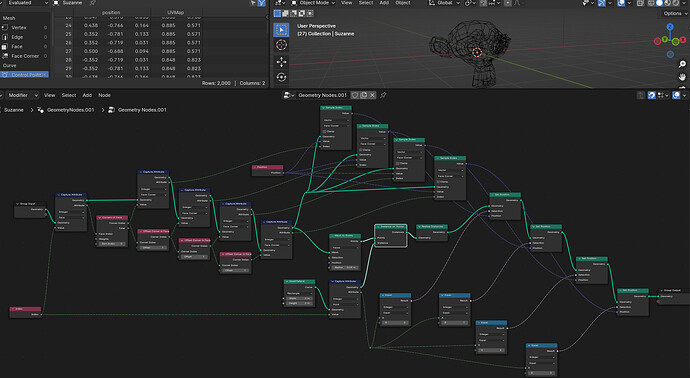Click the UVMap column header in spreadsheet
This screenshot has height=378, width=690.
coord(176,13)
